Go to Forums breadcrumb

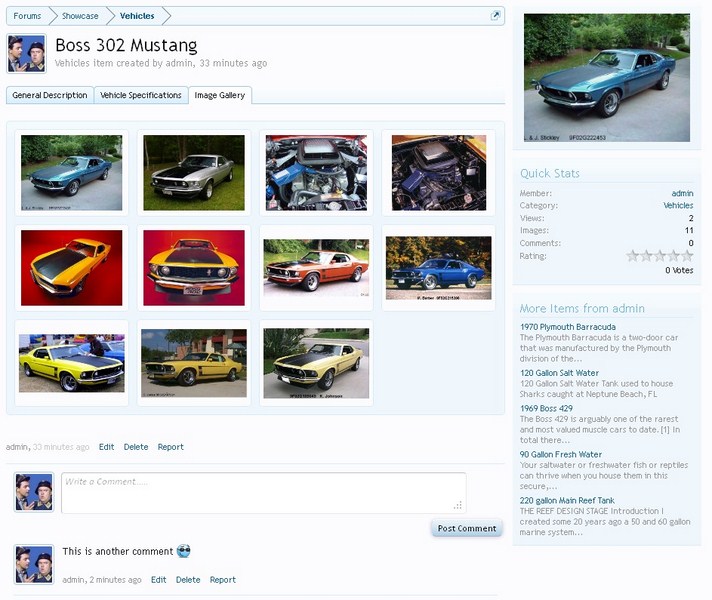[27, 16]
